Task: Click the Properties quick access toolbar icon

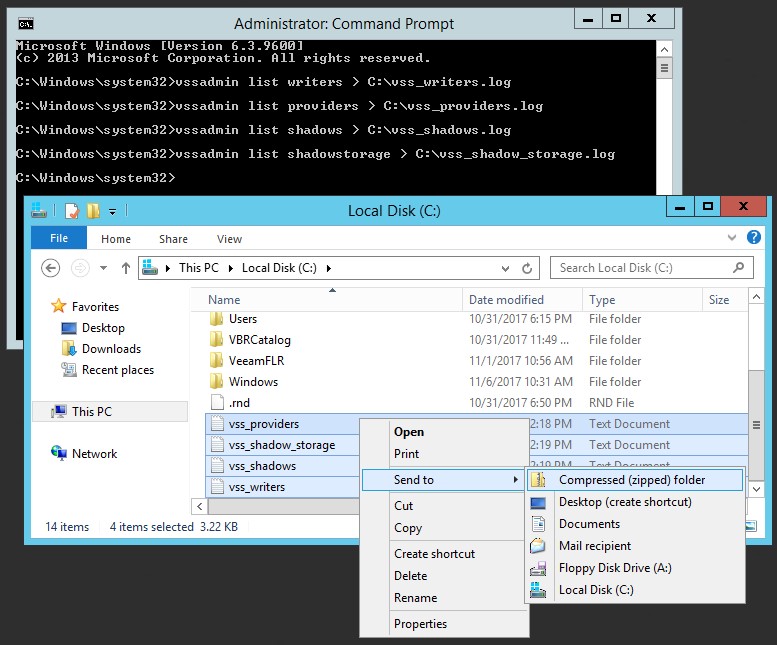Action: pyautogui.click(x=72, y=211)
